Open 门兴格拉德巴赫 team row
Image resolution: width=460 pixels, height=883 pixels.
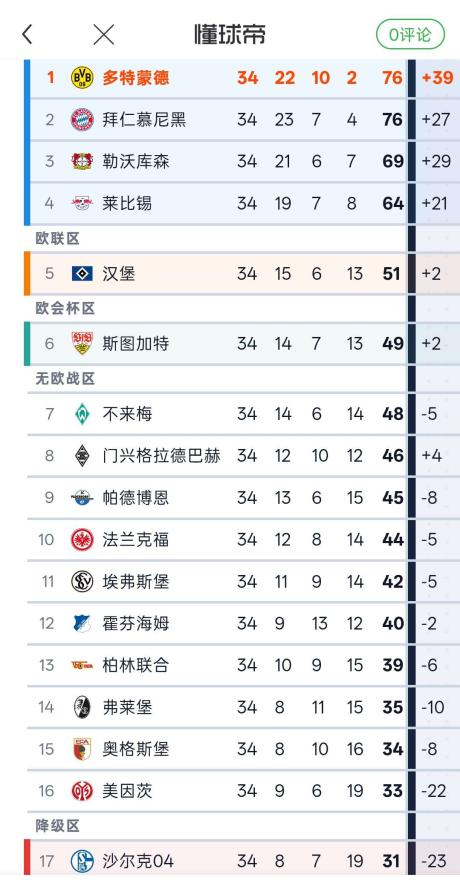[244, 456]
